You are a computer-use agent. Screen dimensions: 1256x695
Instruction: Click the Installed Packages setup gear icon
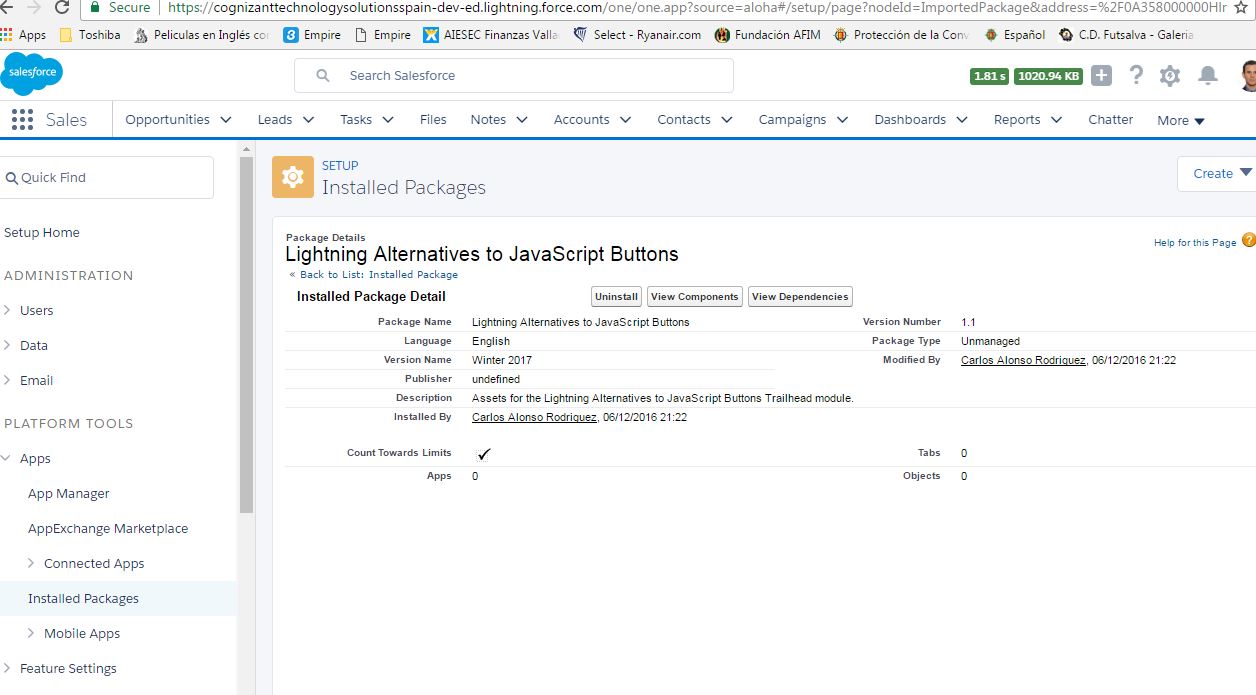point(292,177)
